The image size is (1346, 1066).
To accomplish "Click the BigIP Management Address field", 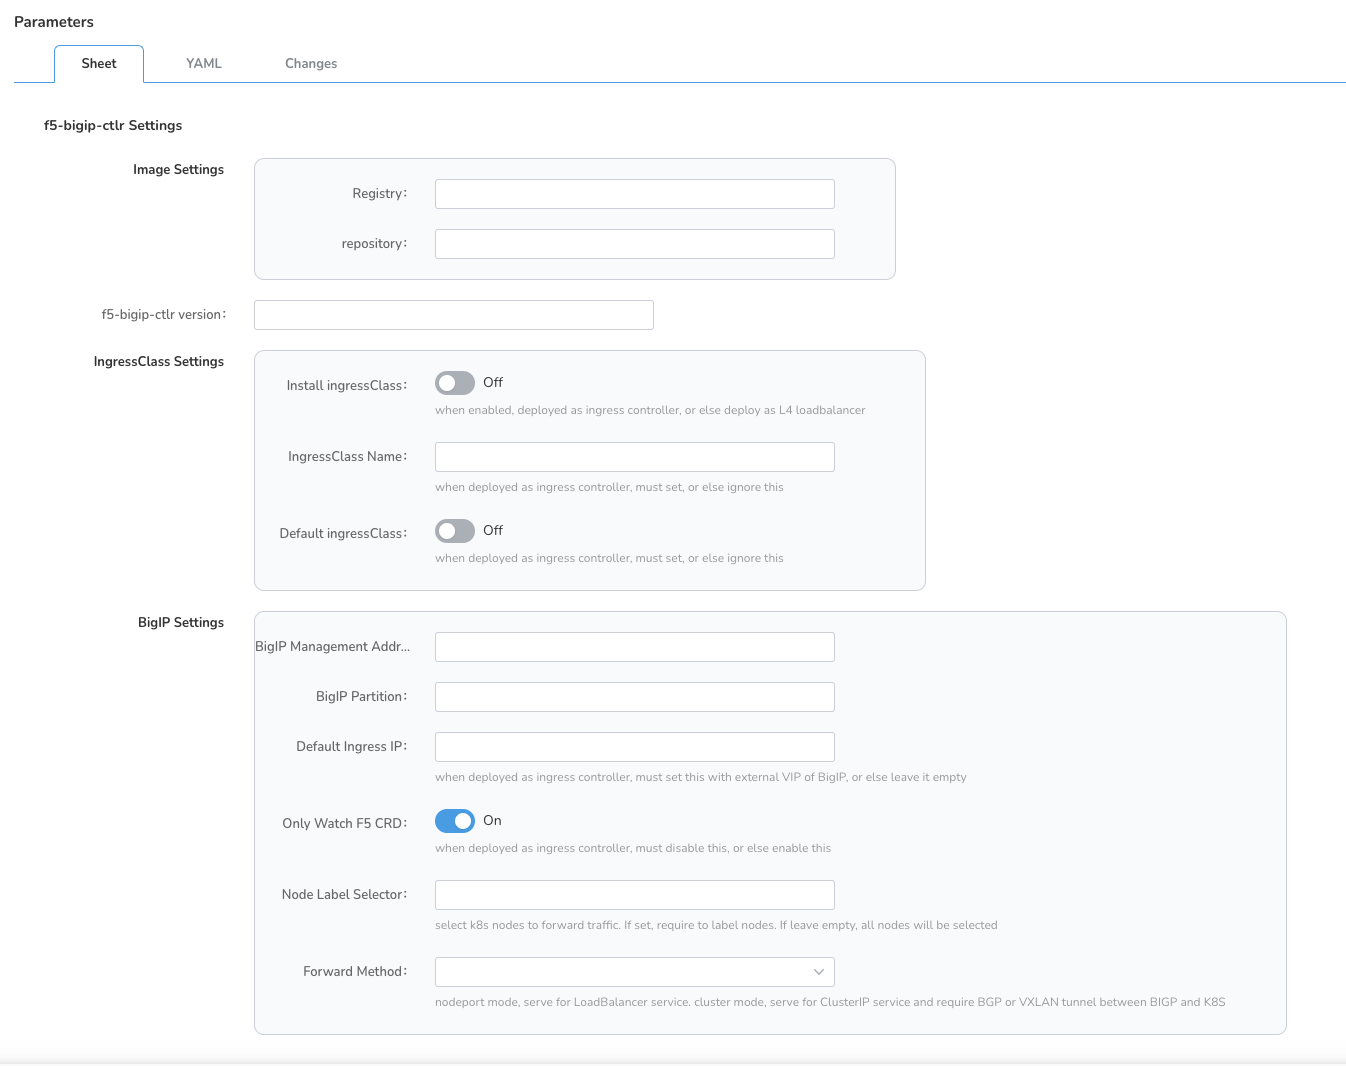I will click(x=634, y=647).
